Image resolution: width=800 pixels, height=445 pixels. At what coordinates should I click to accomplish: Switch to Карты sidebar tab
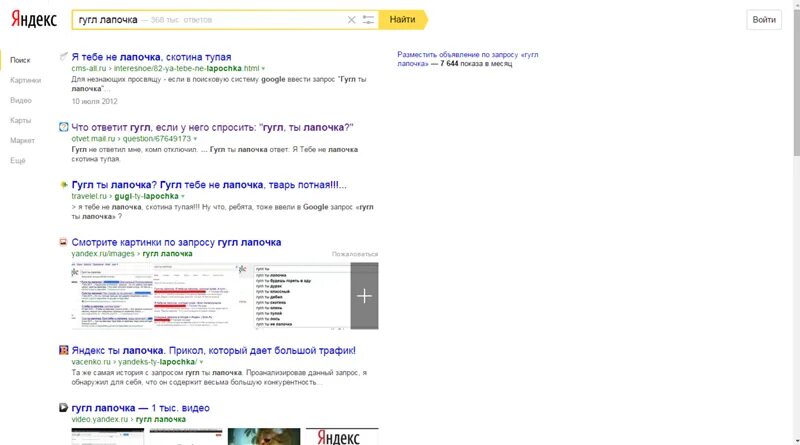point(20,120)
